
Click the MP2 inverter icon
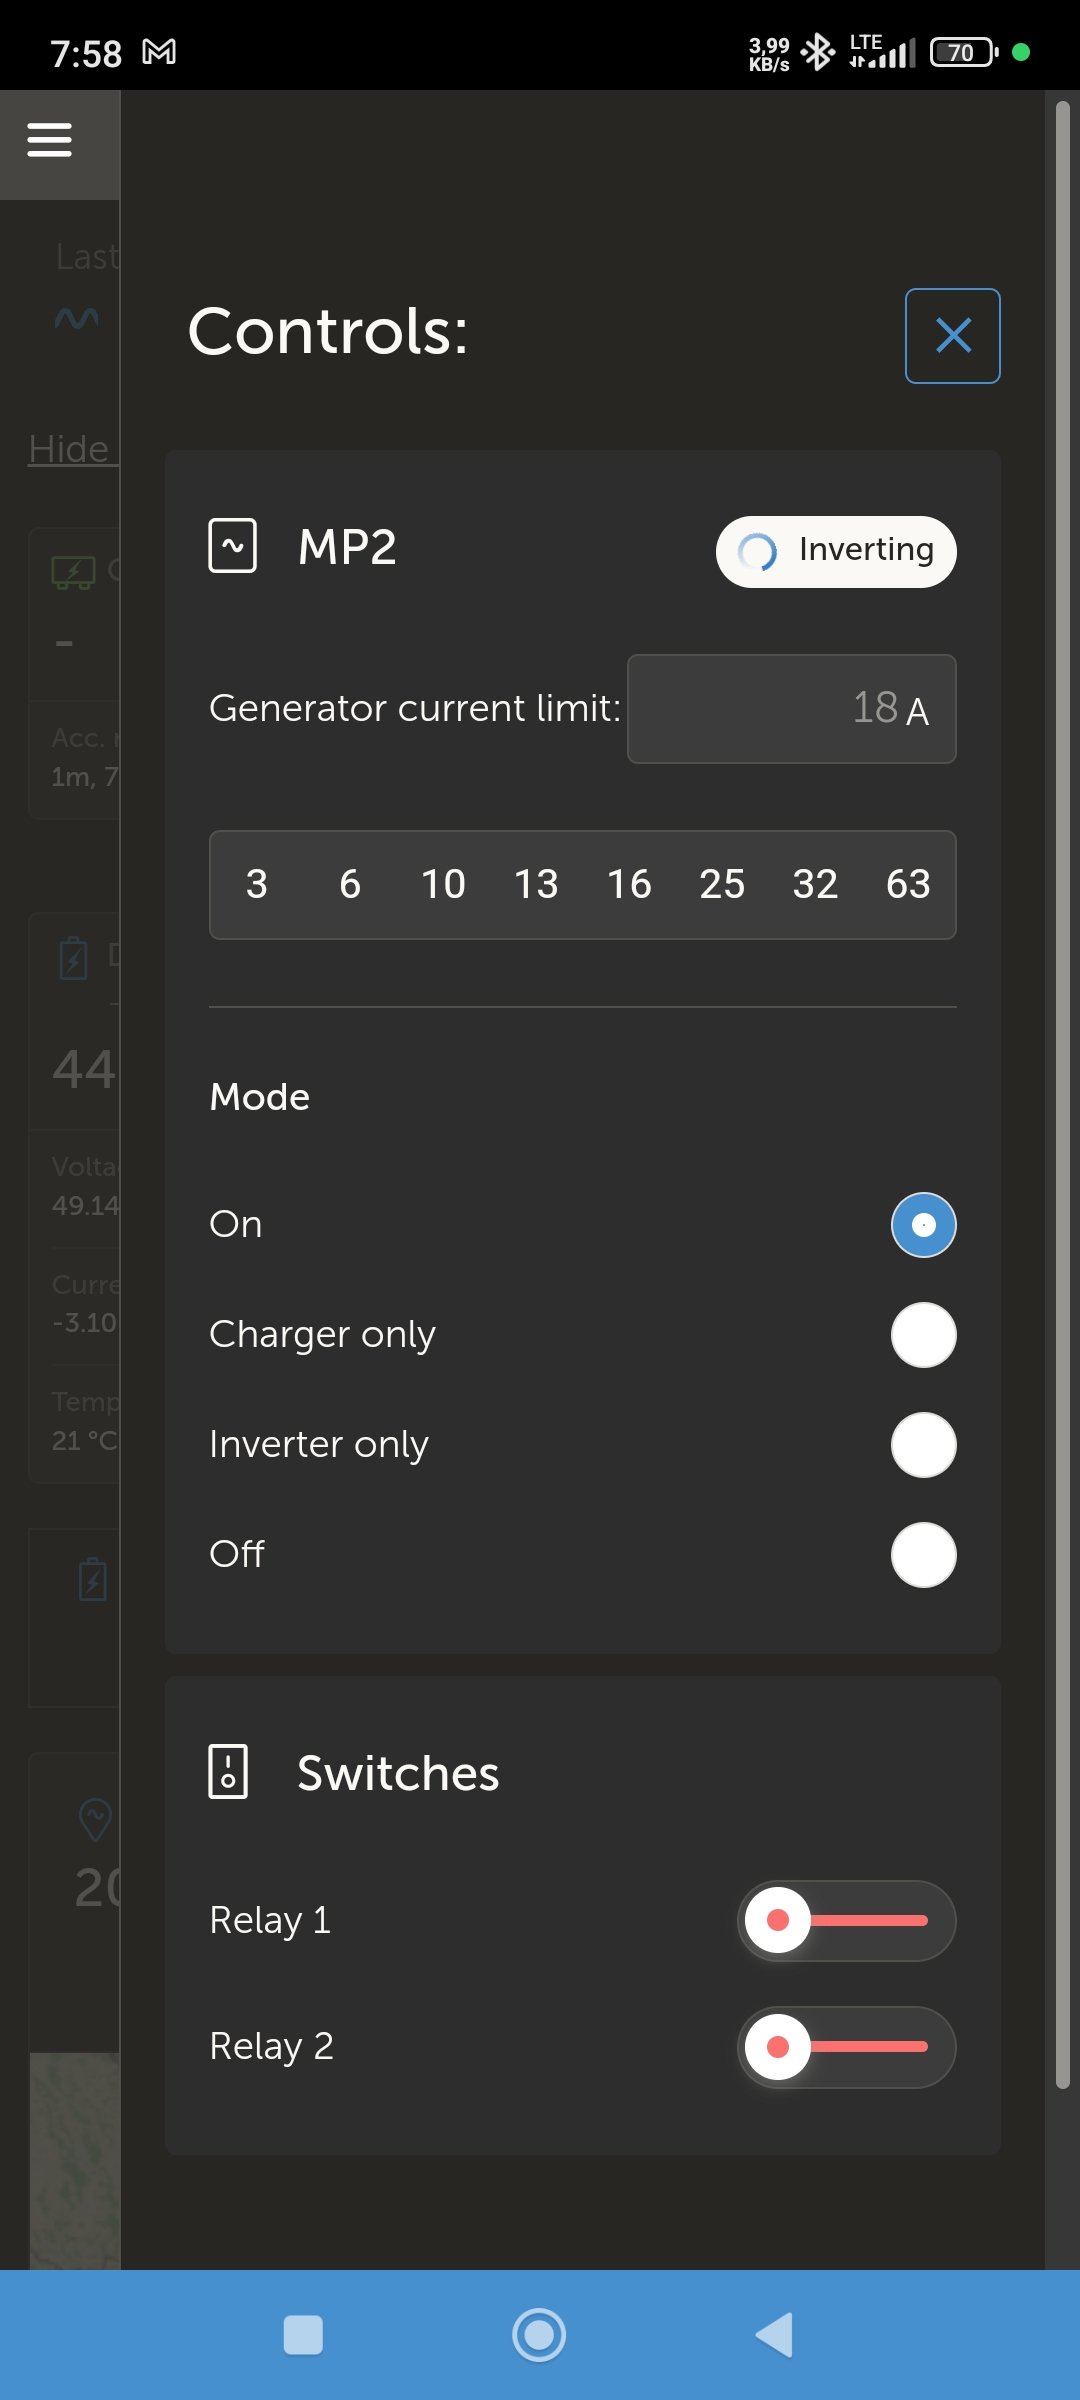232,546
